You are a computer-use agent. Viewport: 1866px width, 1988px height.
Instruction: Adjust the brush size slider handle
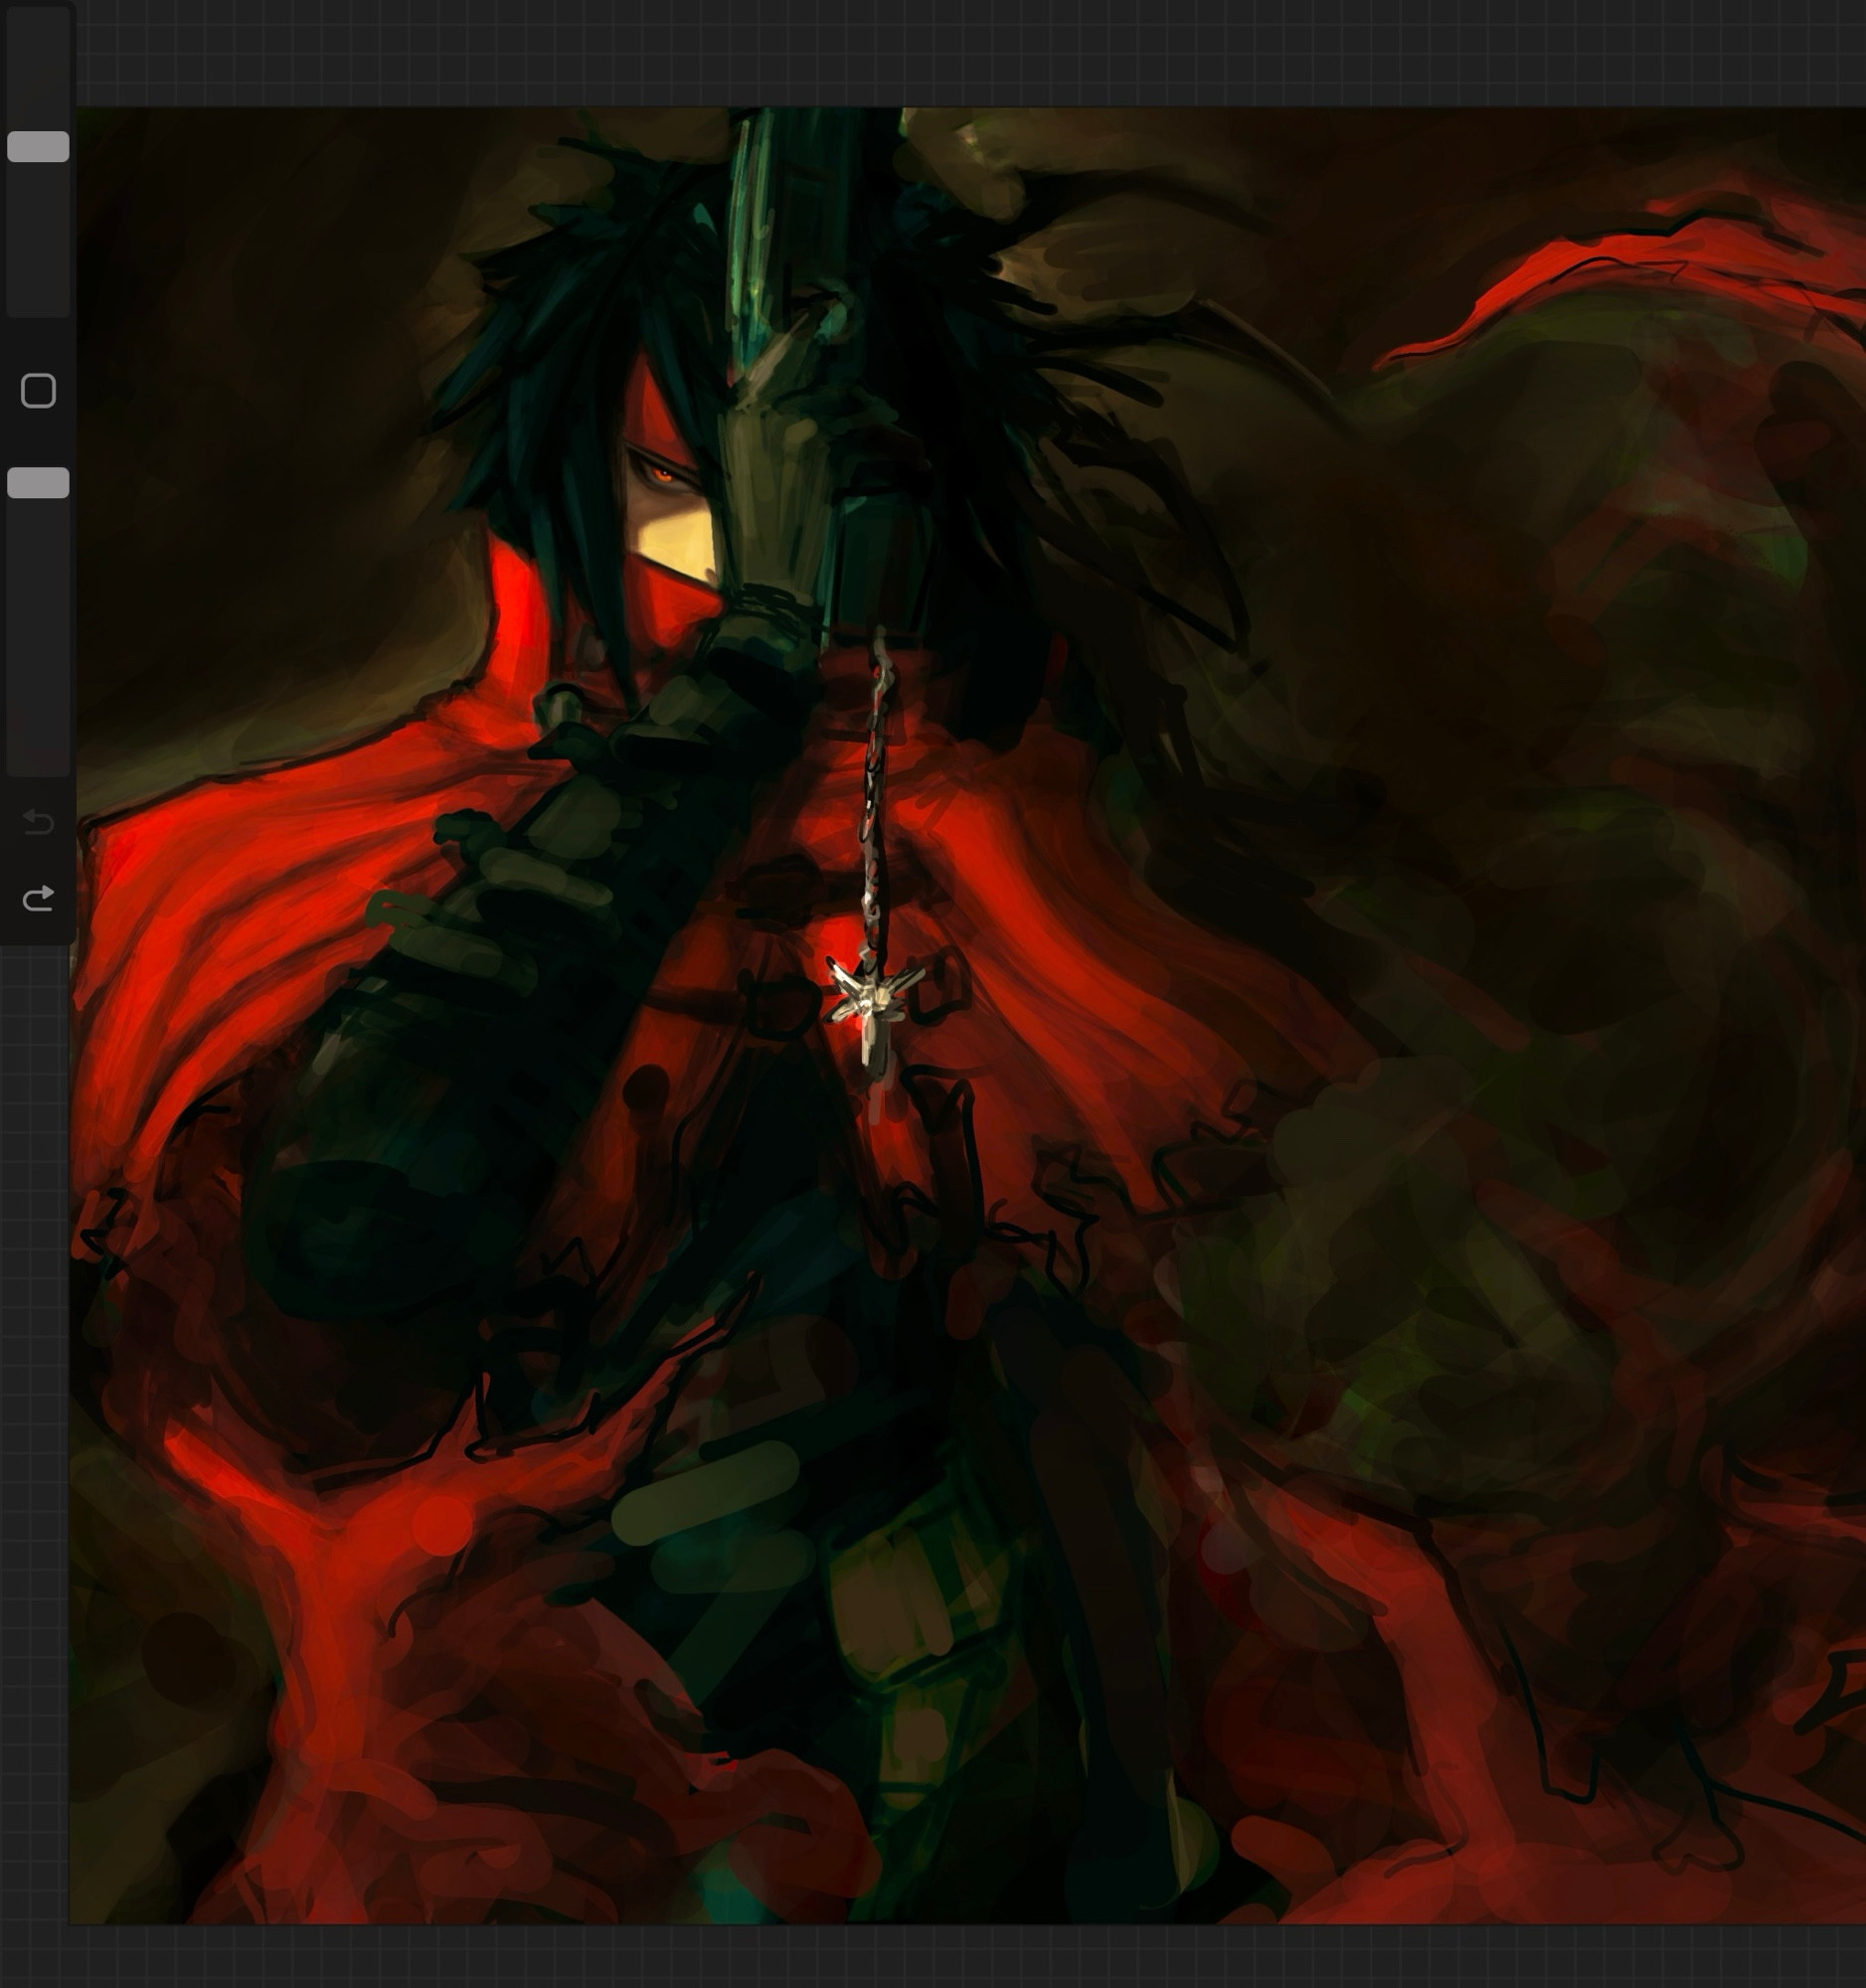[38, 146]
